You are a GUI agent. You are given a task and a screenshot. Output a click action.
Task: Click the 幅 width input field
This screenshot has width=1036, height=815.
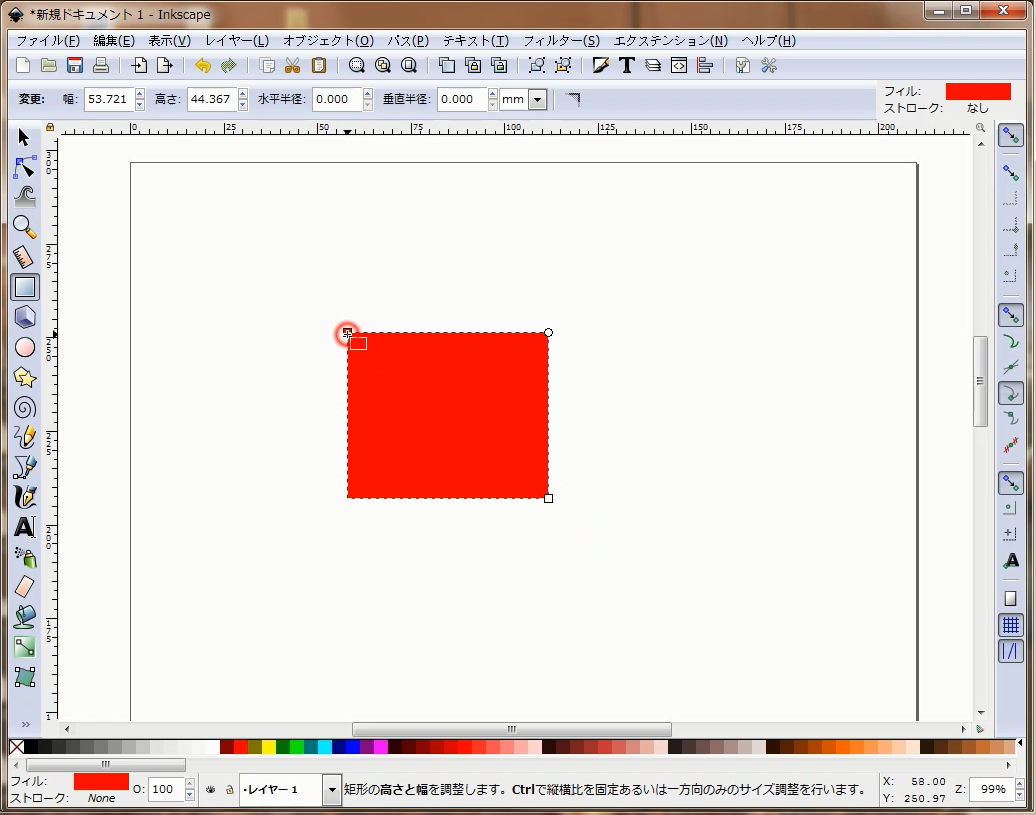tap(108, 100)
